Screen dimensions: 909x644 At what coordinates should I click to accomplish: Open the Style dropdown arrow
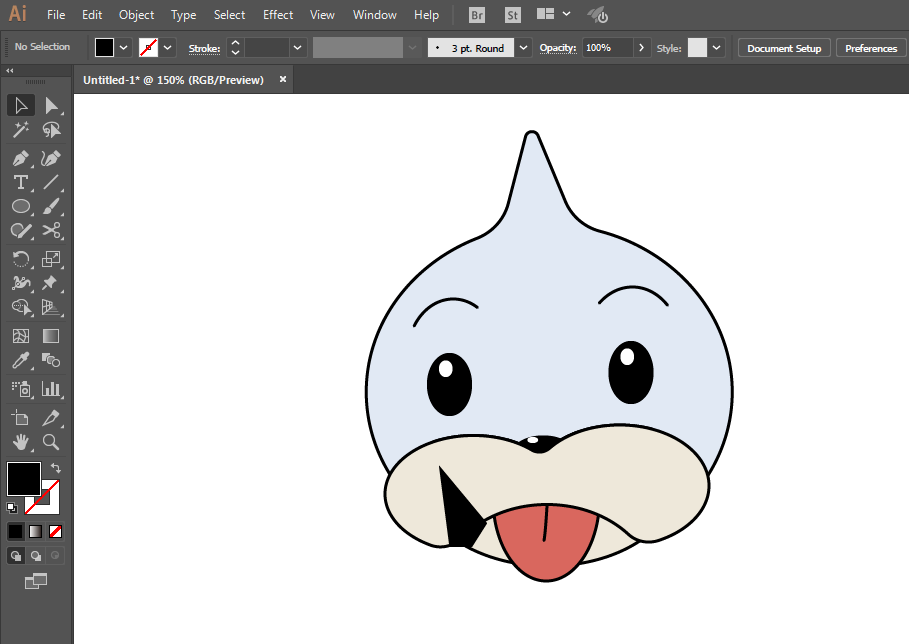click(717, 48)
